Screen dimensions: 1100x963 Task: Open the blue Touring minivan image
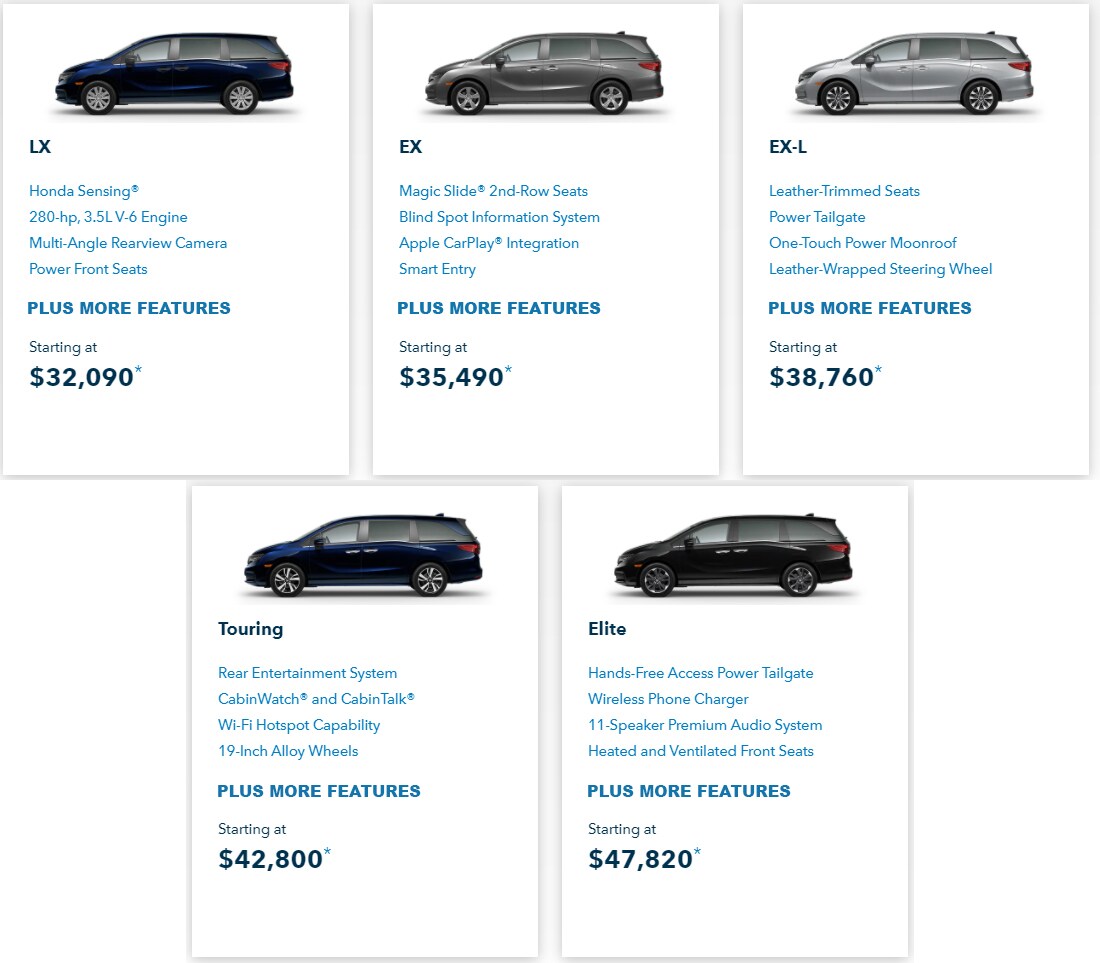click(363, 555)
